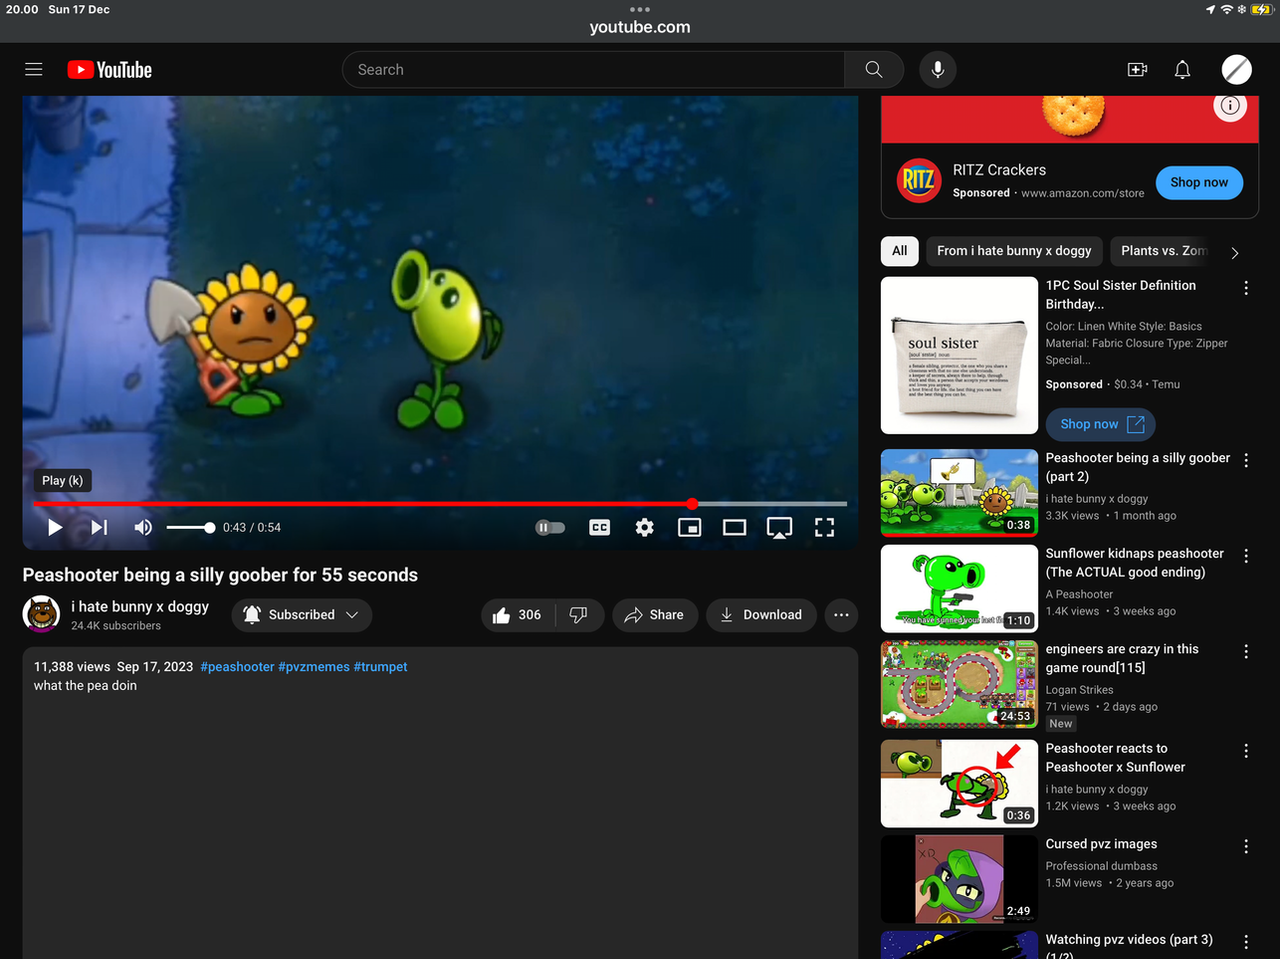Open A Peashooter channel link

(1079, 594)
